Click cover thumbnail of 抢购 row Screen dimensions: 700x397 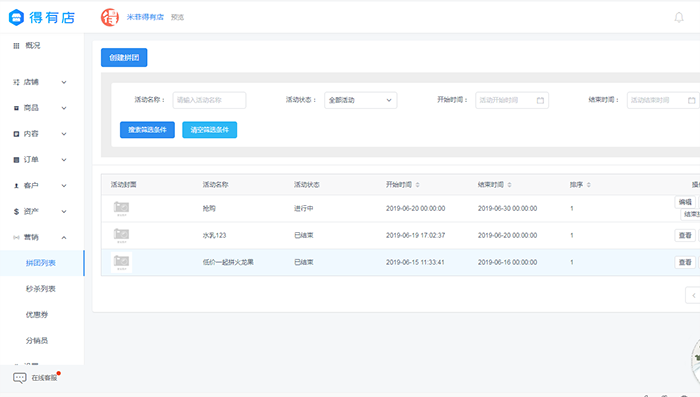click(x=121, y=209)
